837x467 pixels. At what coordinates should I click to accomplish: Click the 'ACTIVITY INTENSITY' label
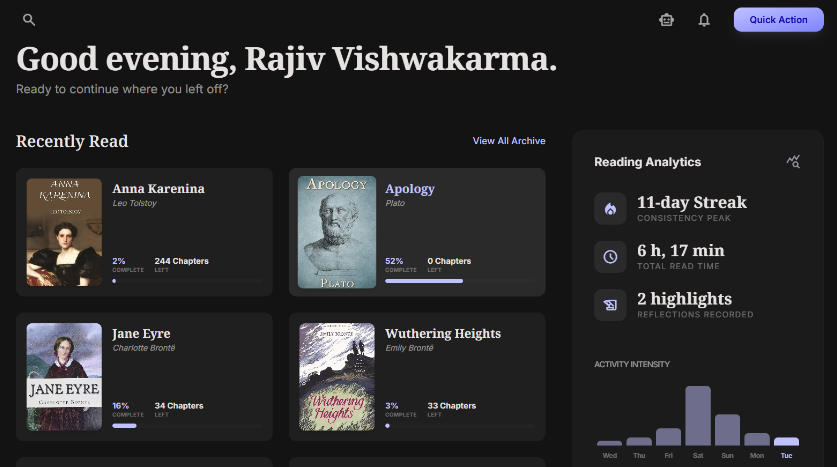tap(632, 364)
